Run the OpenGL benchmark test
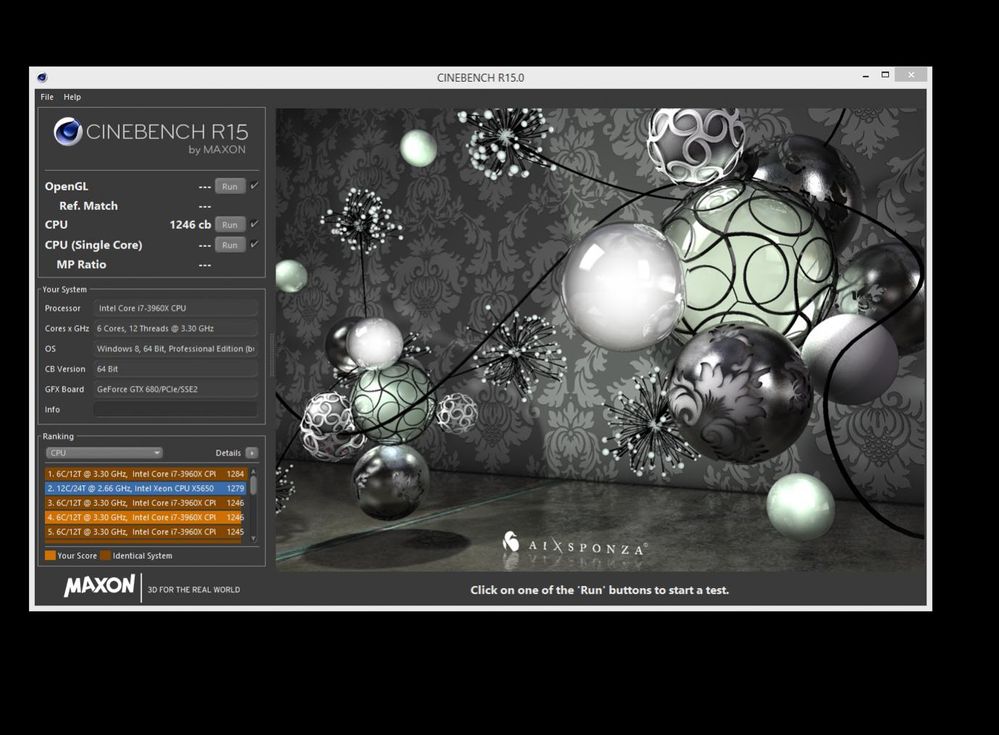This screenshot has width=999, height=735. click(x=229, y=187)
